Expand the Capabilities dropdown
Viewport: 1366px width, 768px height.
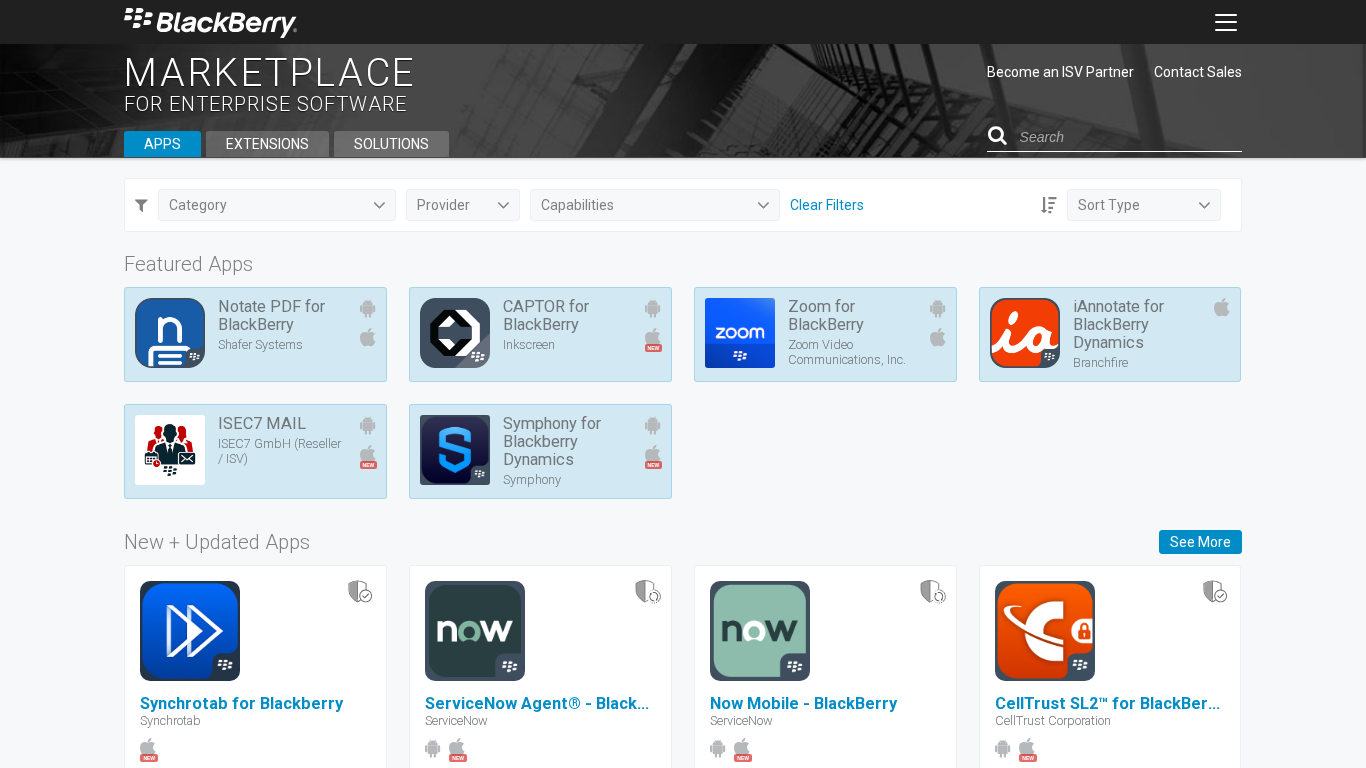[654, 205]
